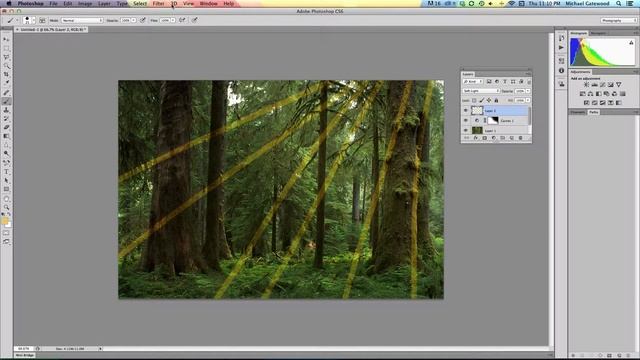640x360 pixels.
Task: Open the Photography workspace dropdown
Action: (619, 20)
